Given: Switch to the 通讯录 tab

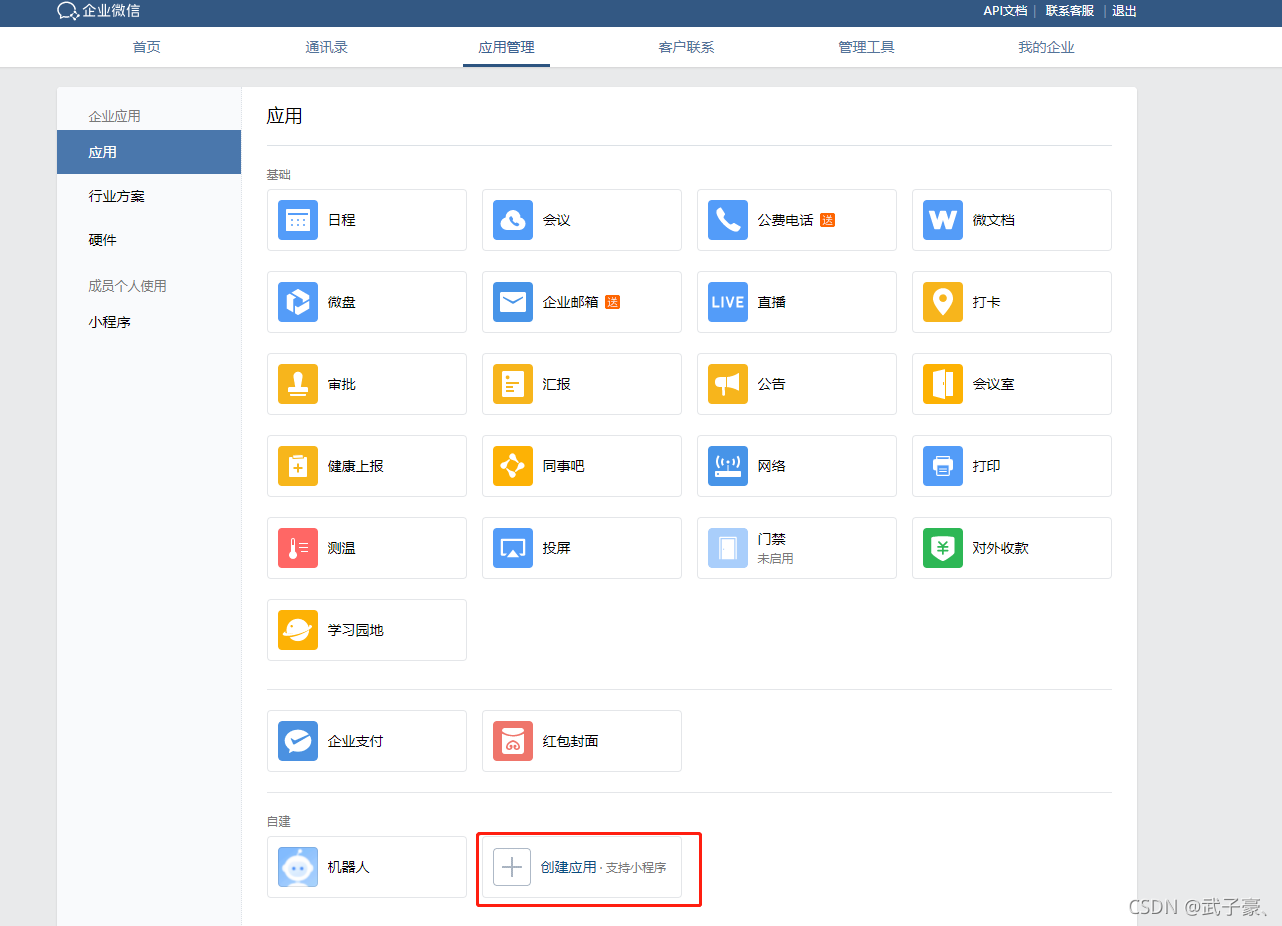Looking at the screenshot, I should tap(327, 47).
